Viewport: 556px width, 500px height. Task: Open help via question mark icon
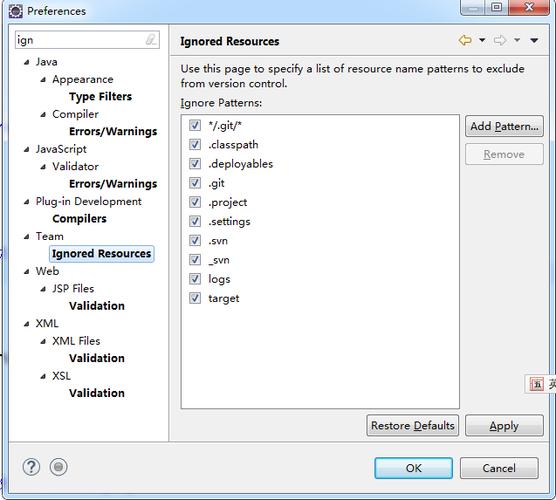(31, 467)
